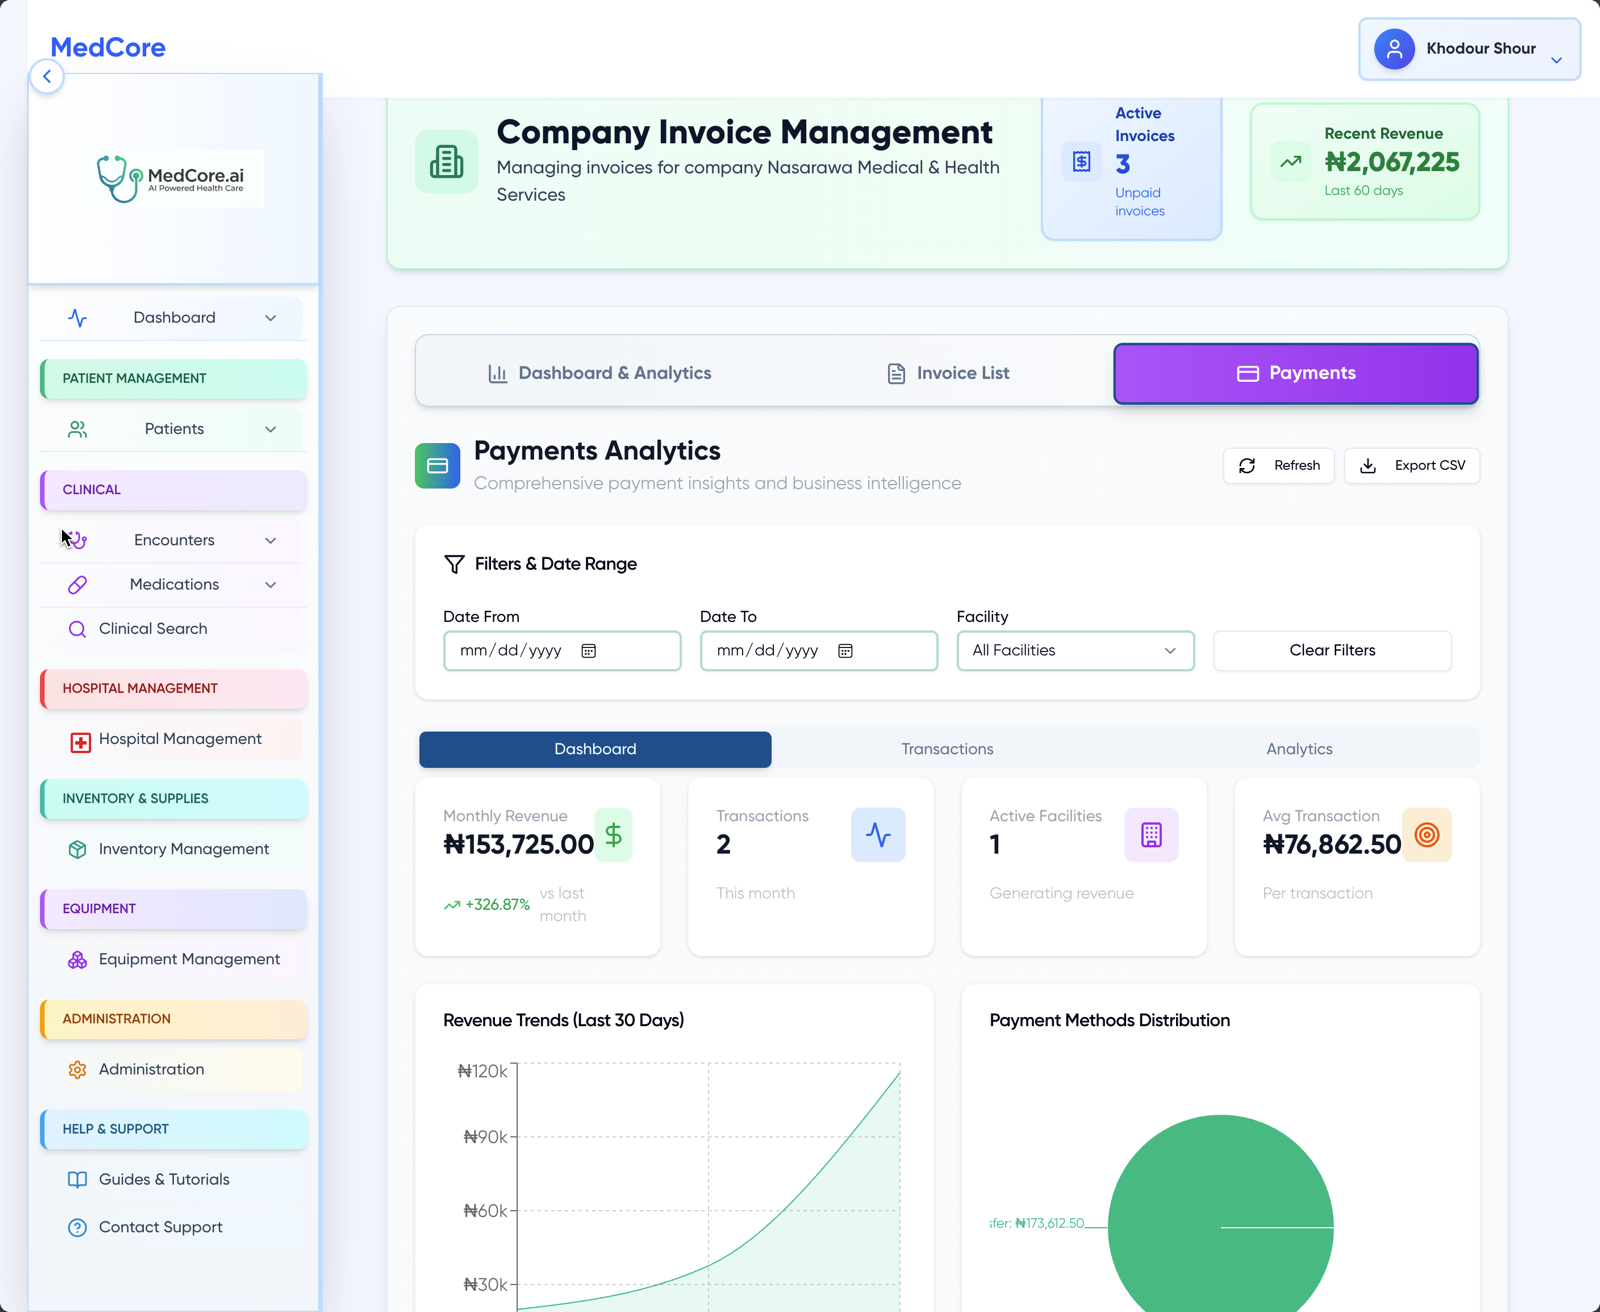Collapse the sidebar with the back arrow
The width and height of the screenshot is (1600, 1312).
pos(47,76)
